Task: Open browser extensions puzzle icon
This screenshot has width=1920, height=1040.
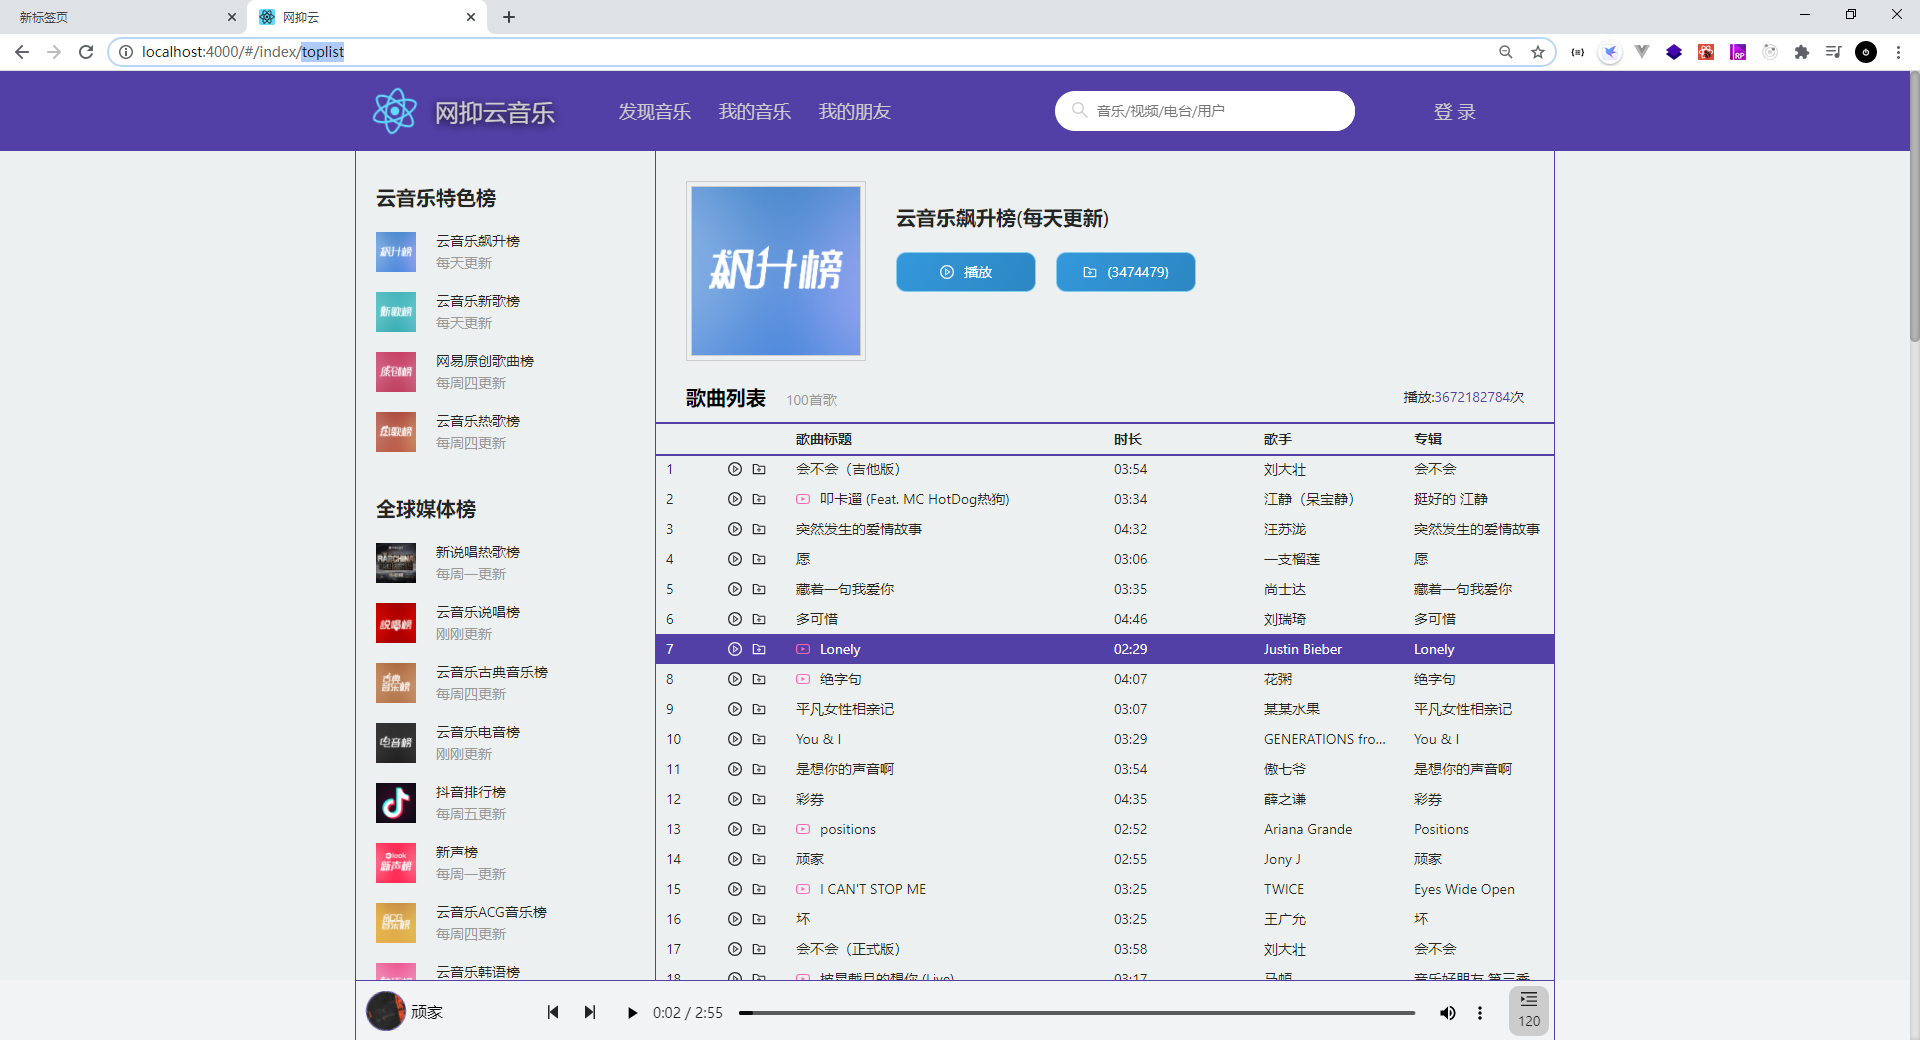Action: (1802, 52)
